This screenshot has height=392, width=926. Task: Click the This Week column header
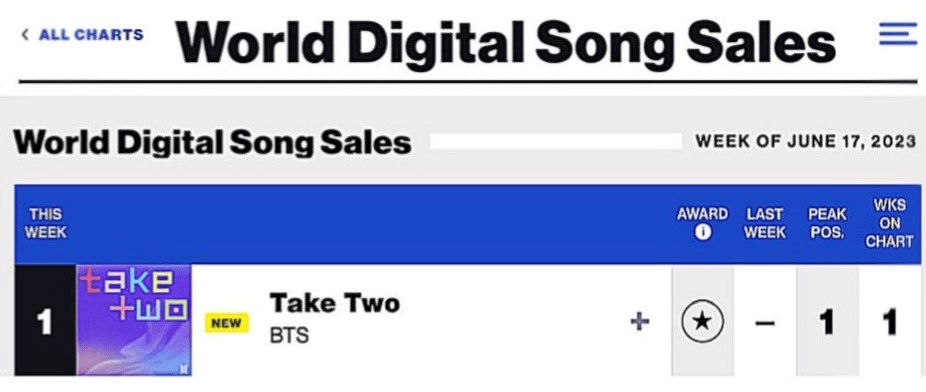coord(45,223)
